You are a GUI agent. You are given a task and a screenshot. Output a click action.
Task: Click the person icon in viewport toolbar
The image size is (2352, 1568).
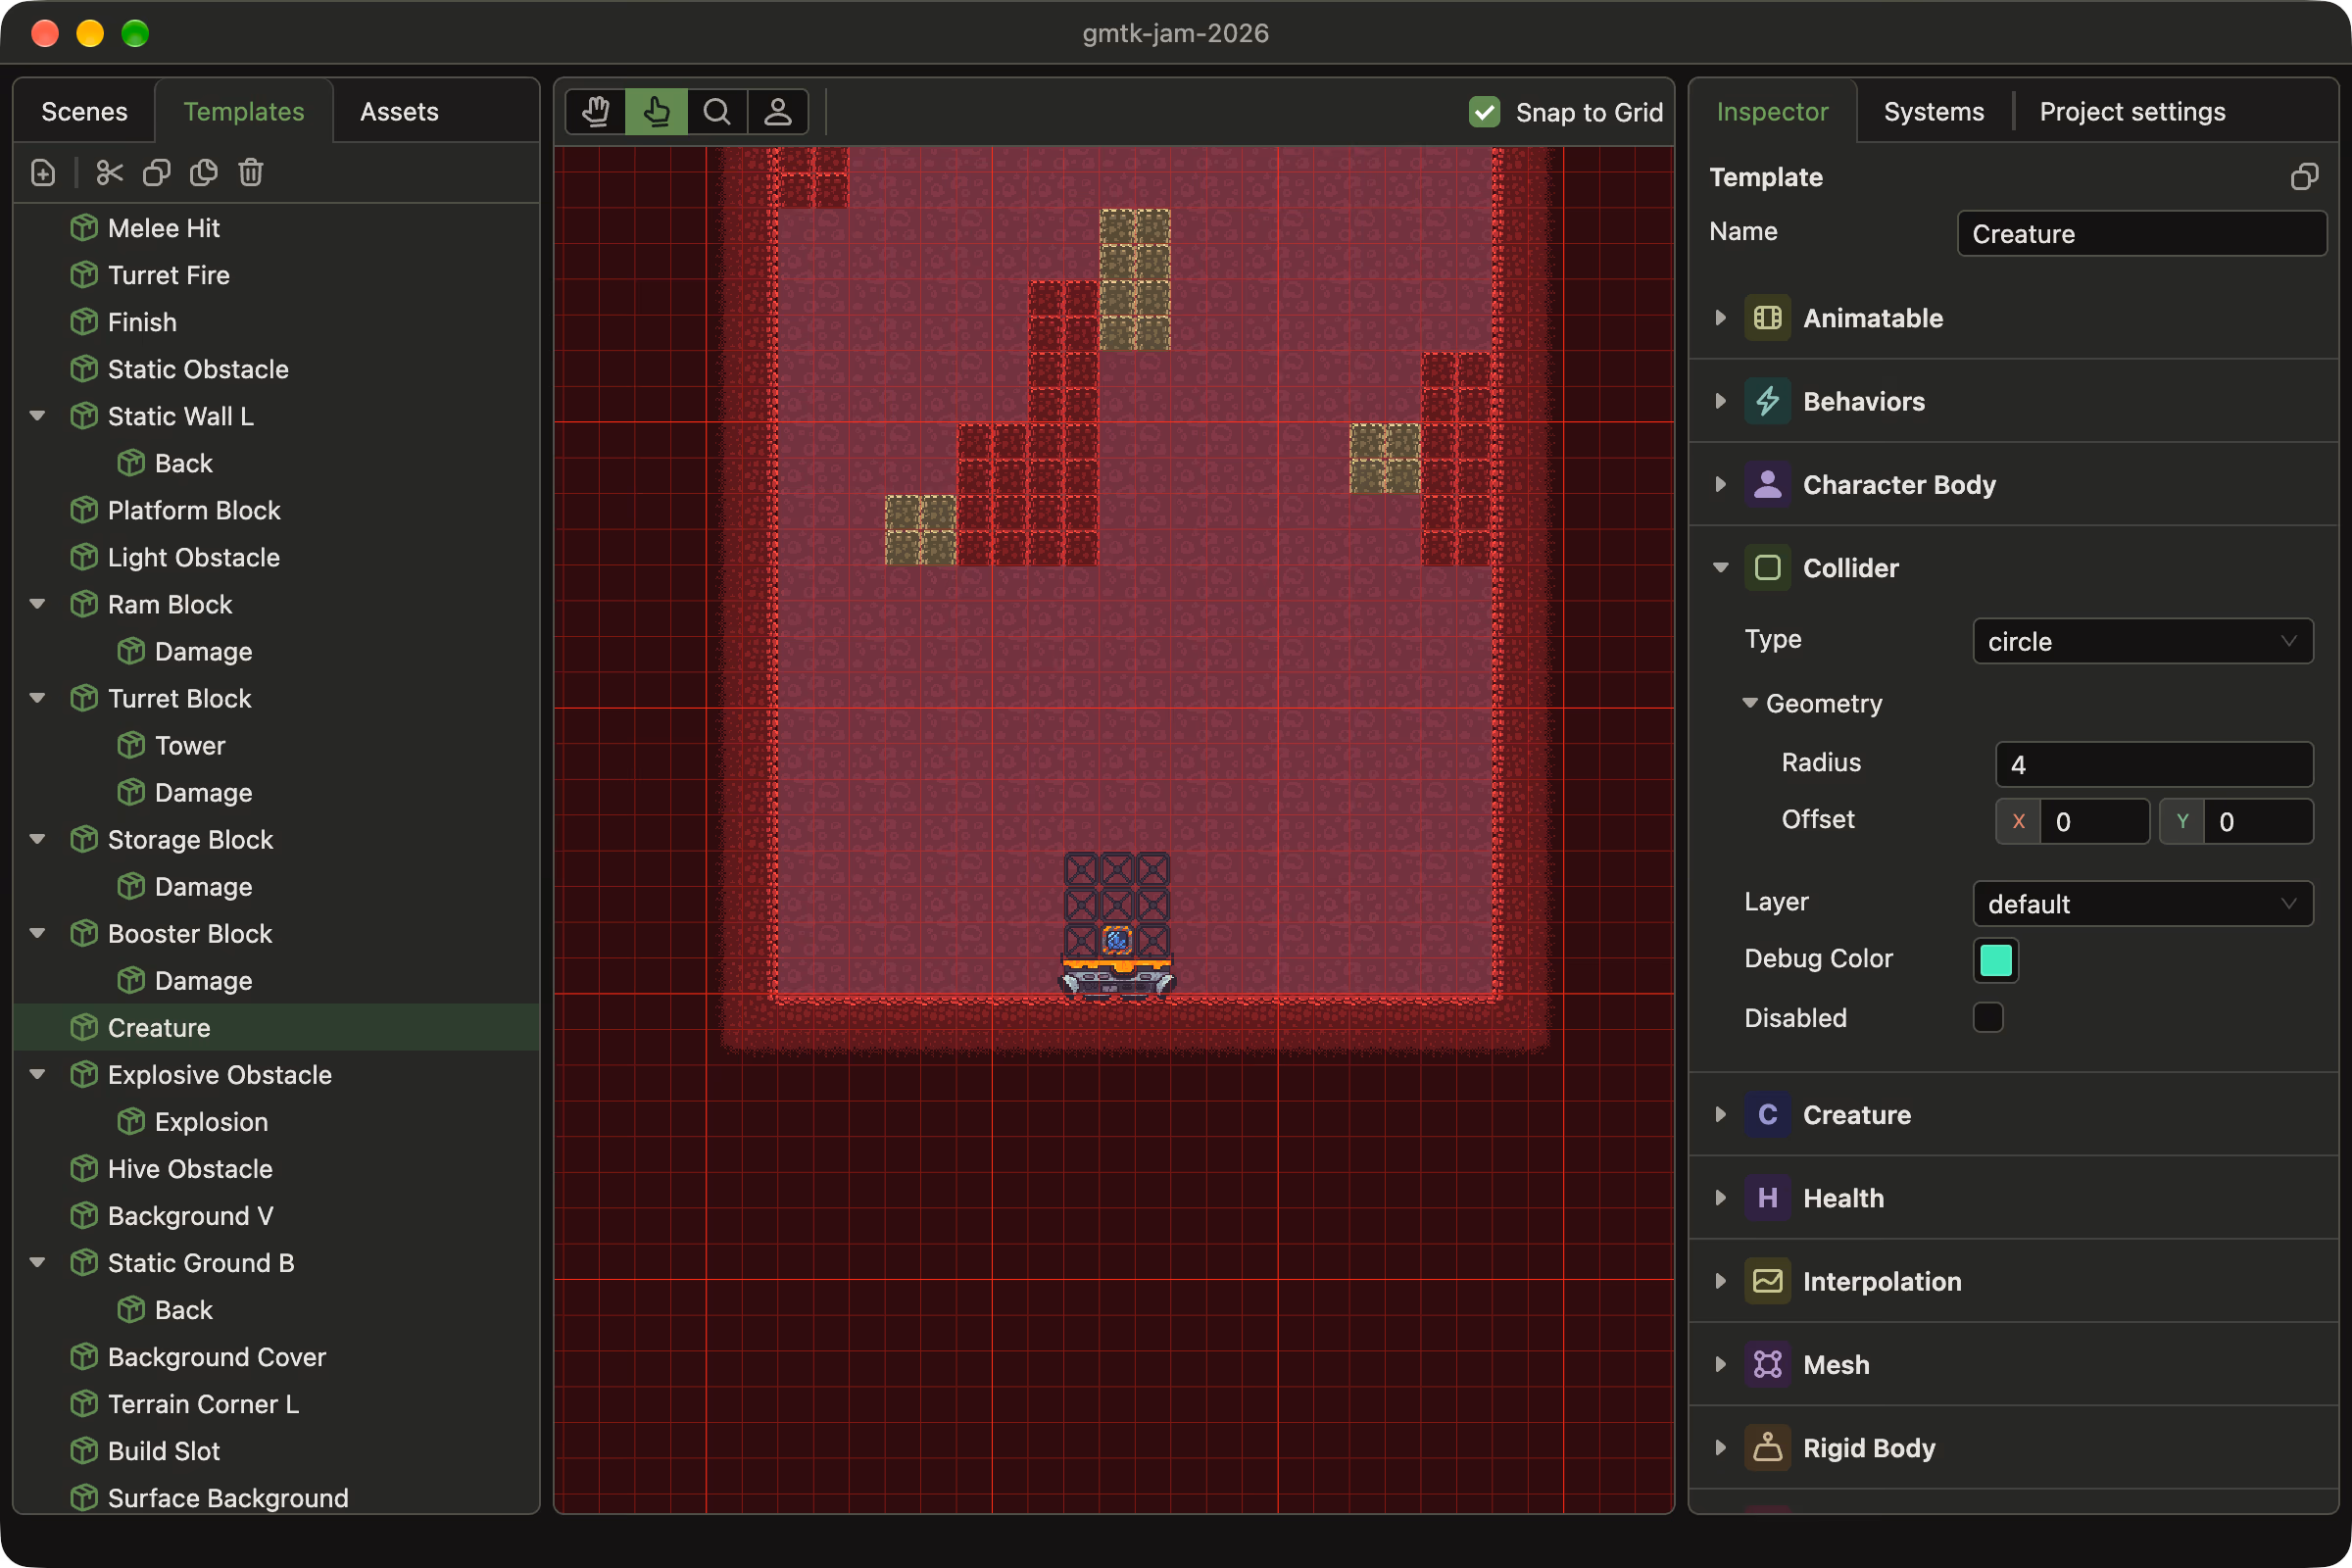tap(778, 112)
